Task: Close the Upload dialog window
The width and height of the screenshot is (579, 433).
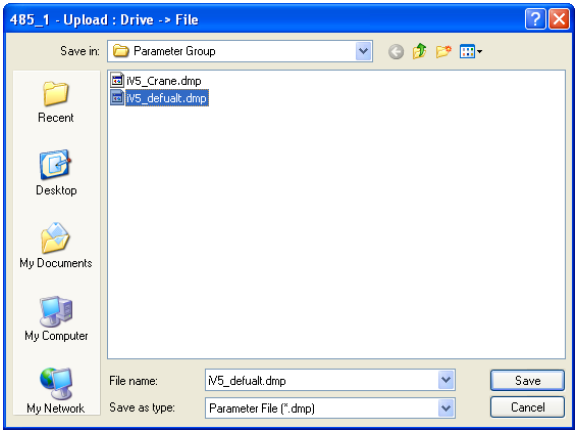Action: click(x=559, y=19)
